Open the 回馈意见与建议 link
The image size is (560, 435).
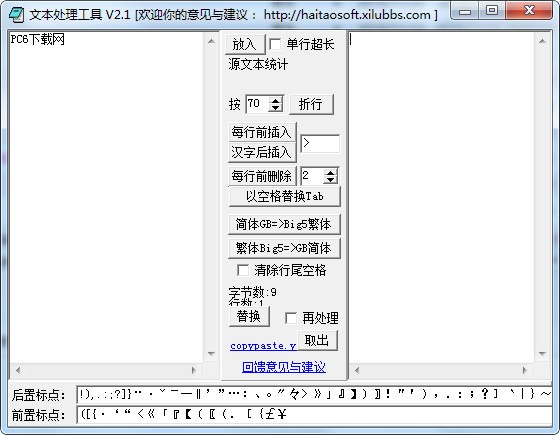[284, 367]
